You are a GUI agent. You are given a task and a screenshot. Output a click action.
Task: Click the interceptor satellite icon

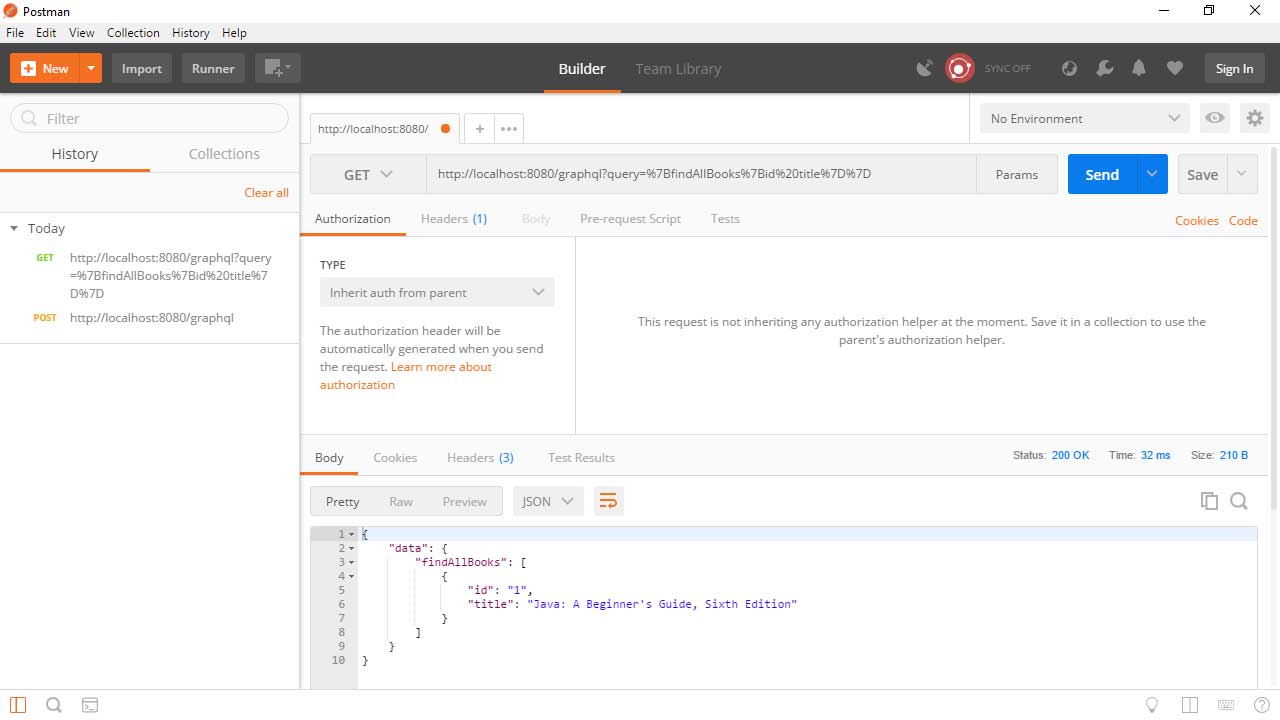tap(925, 68)
